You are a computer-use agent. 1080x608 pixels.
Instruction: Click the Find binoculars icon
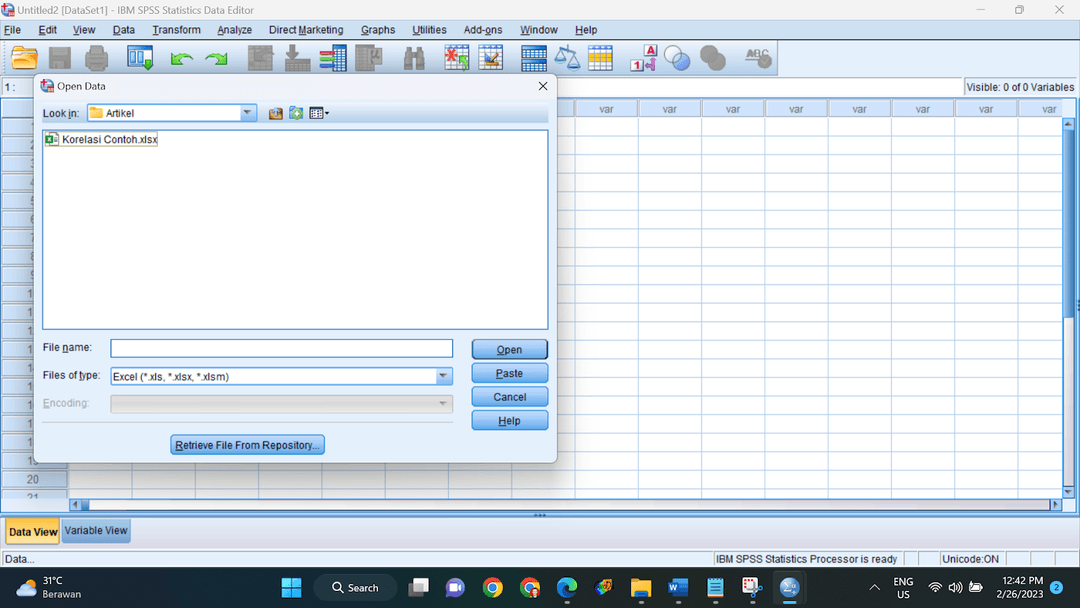click(x=414, y=59)
